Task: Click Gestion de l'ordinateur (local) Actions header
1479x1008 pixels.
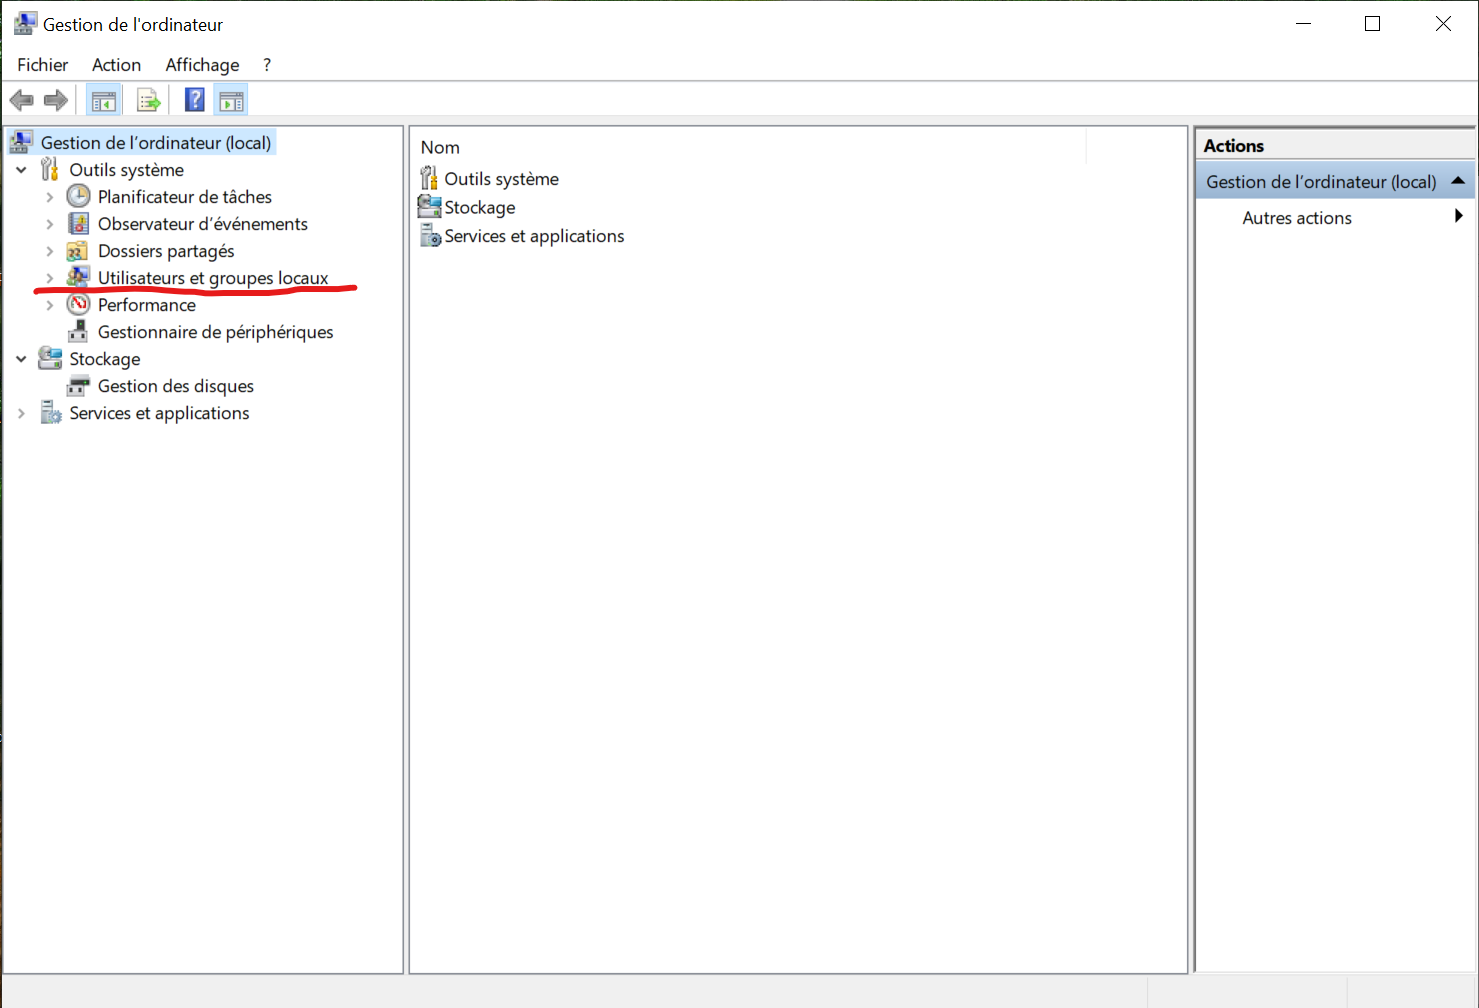Action: (x=1335, y=181)
